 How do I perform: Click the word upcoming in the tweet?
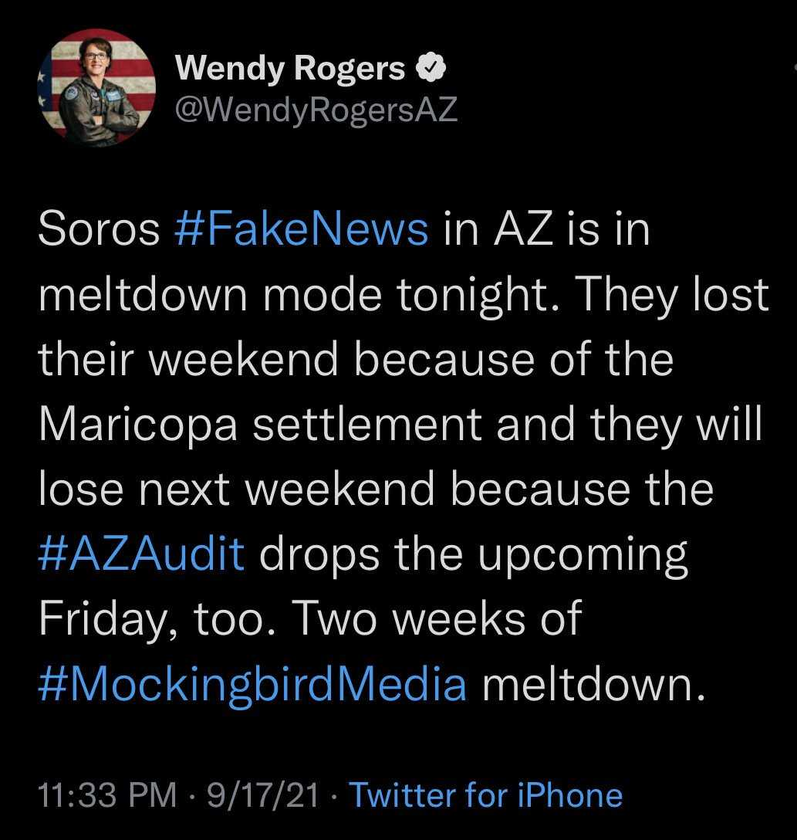pyautogui.click(x=582, y=556)
